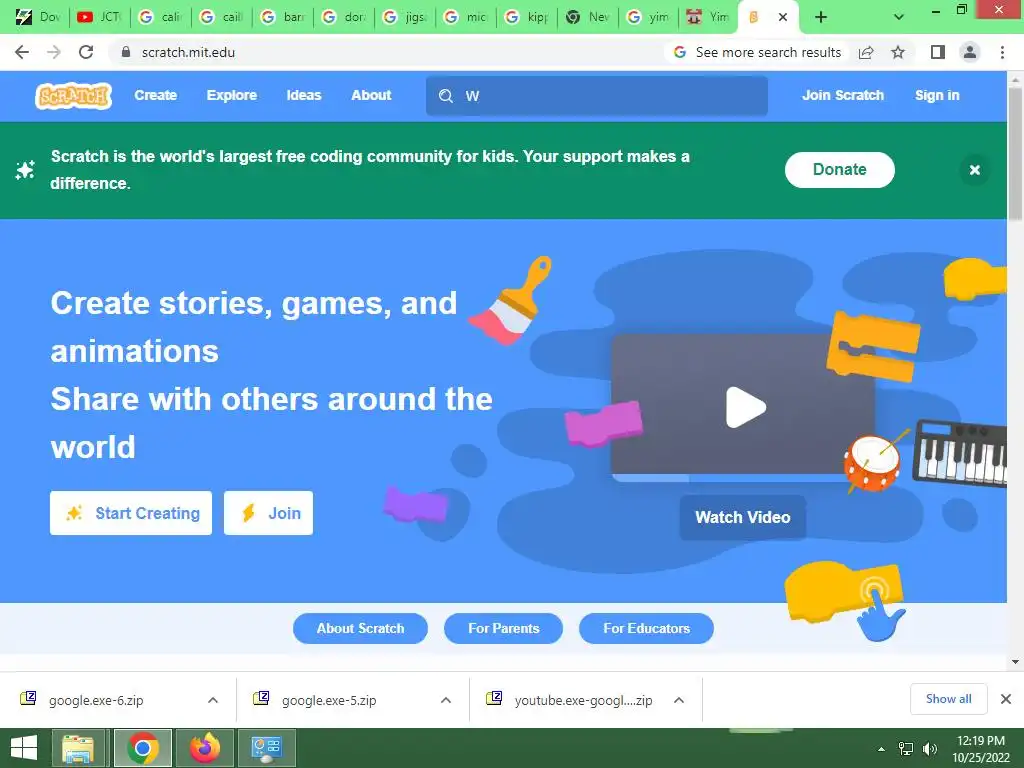Viewport: 1024px width, 768px height.
Task: Click the site lock icon
Action: [126, 52]
